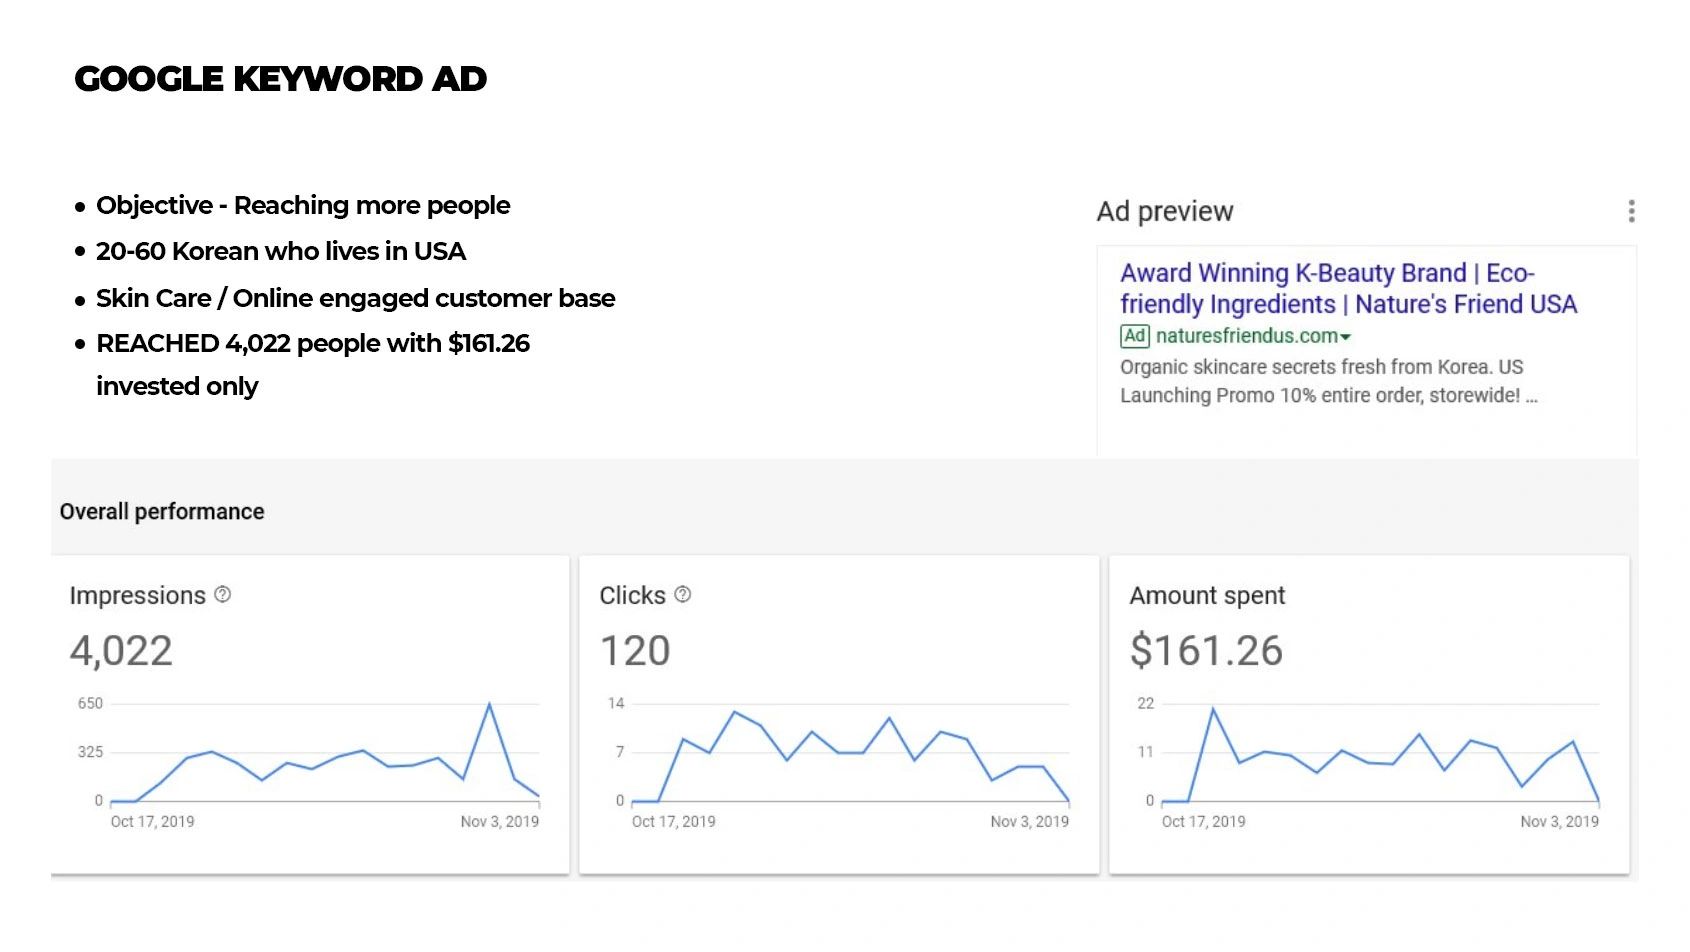1690x952 pixels.
Task: Click the help icon next to Clicks
Action: (x=683, y=595)
